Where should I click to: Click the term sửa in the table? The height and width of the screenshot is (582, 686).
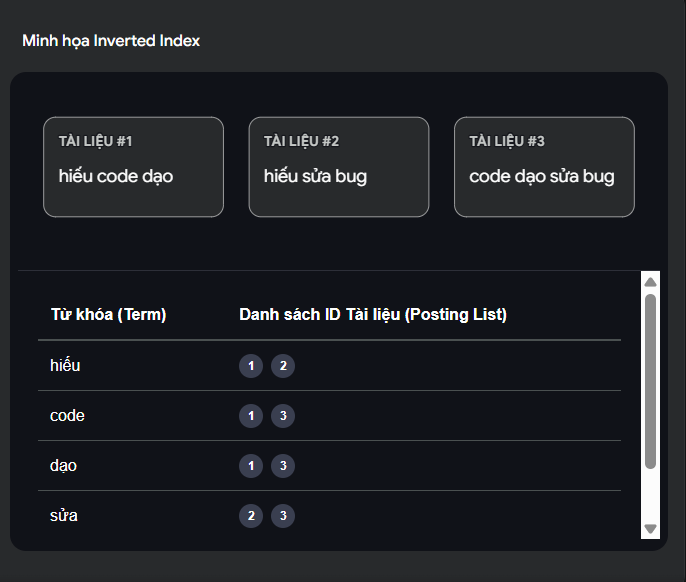click(x=64, y=516)
